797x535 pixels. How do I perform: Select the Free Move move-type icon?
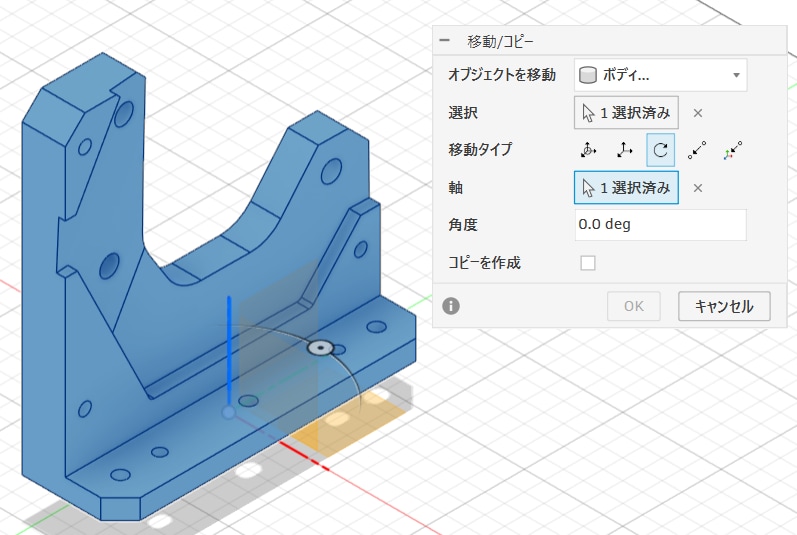(588, 150)
